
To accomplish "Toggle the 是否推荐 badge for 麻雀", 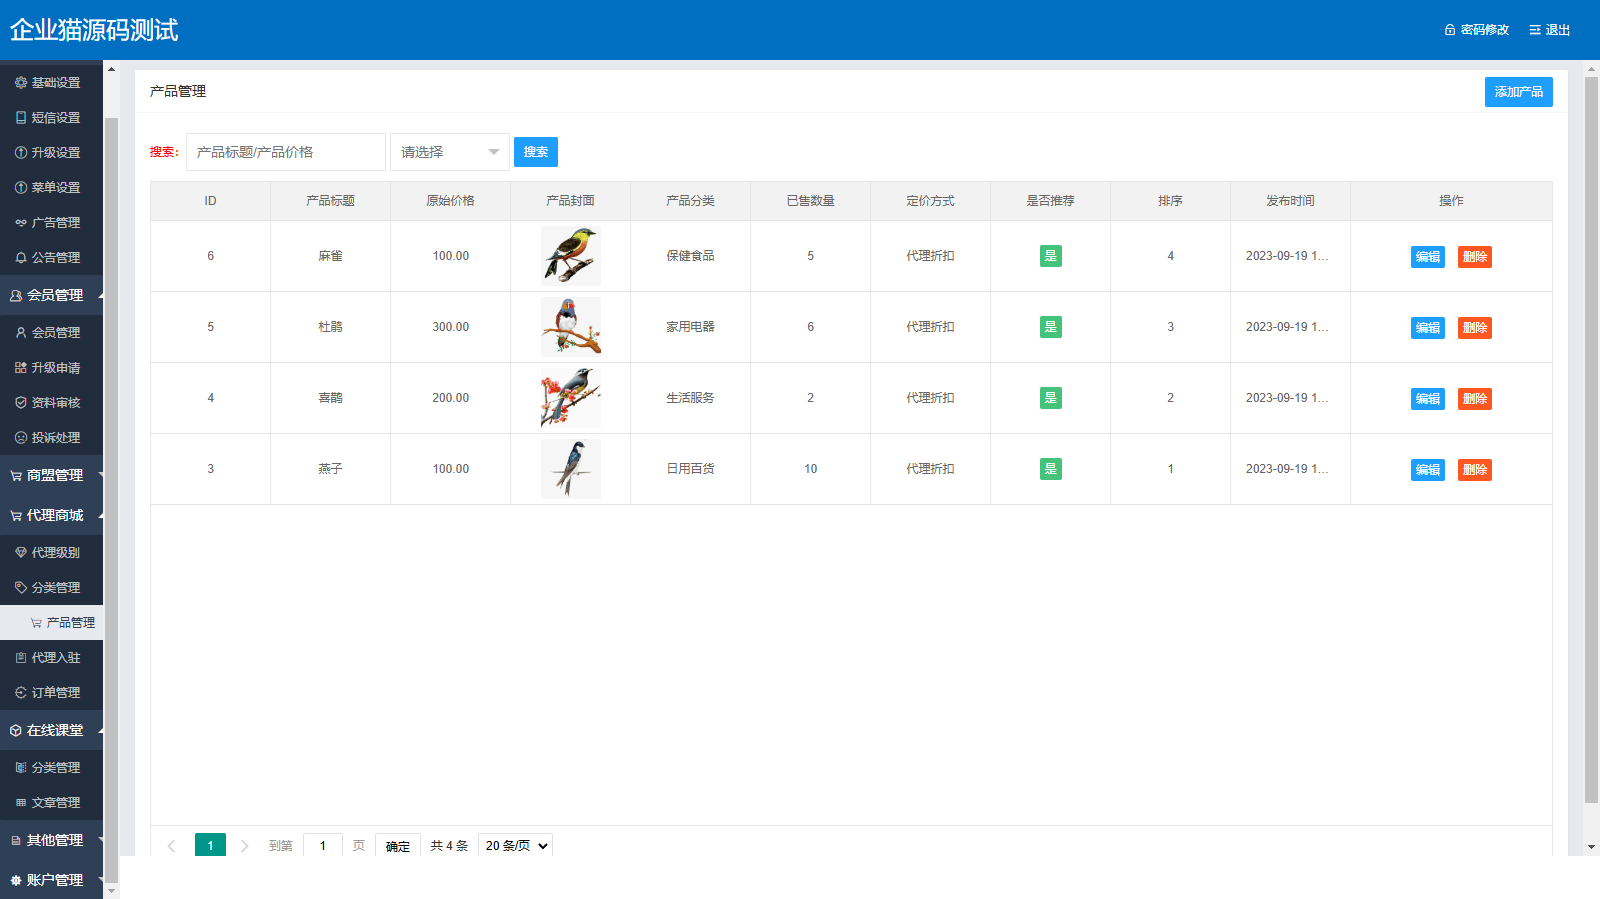I will [x=1050, y=256].
